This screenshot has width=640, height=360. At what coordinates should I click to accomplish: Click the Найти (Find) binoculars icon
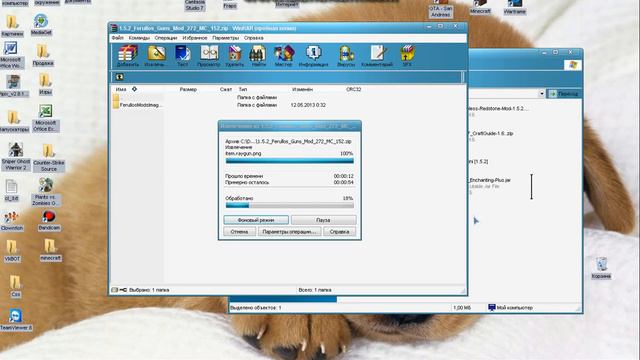tap(258, 56)
